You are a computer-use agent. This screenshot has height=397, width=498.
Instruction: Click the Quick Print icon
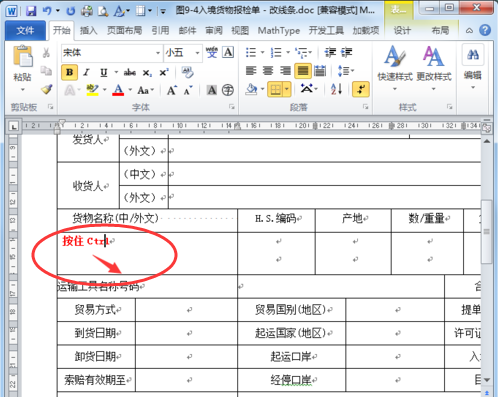coord(87,11)
